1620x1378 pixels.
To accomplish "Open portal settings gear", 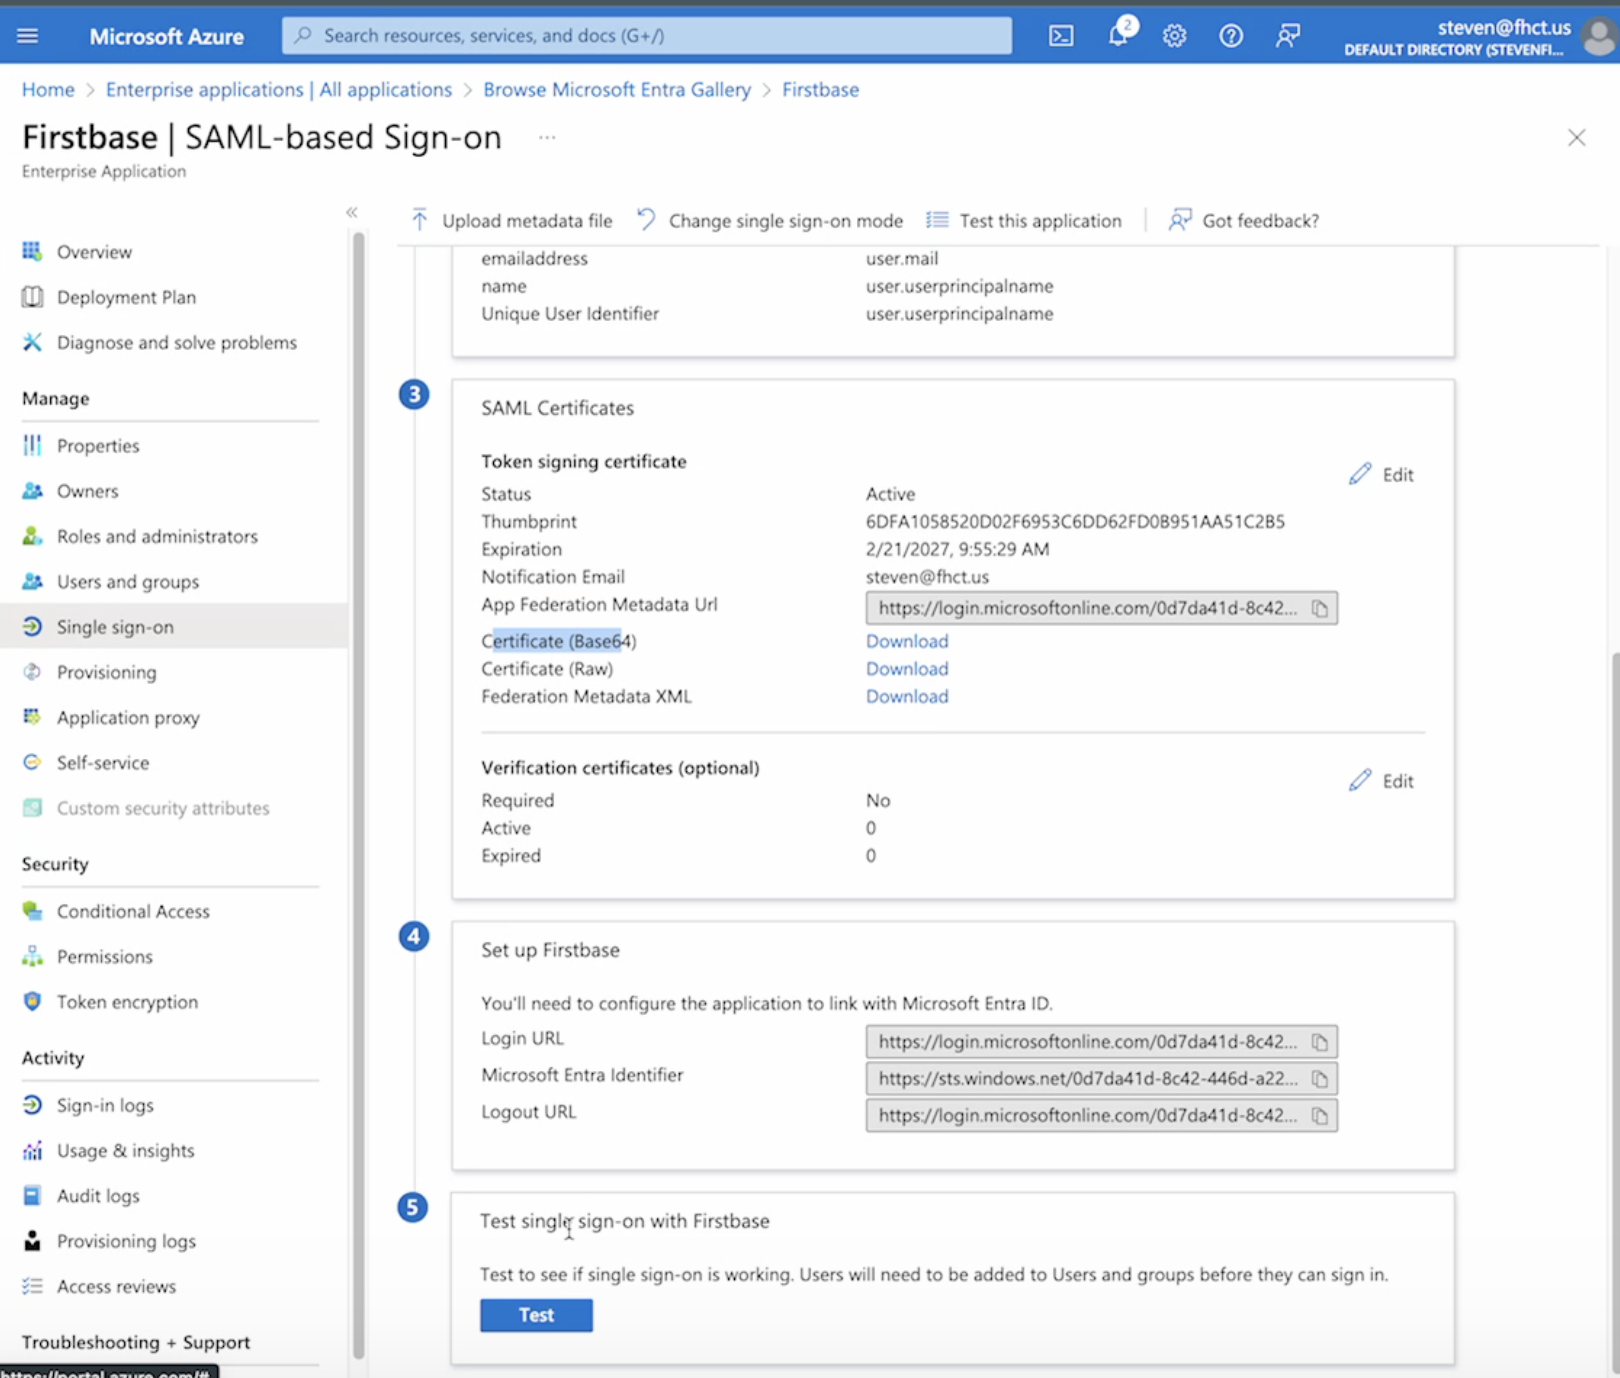I will click(1174, 36).
